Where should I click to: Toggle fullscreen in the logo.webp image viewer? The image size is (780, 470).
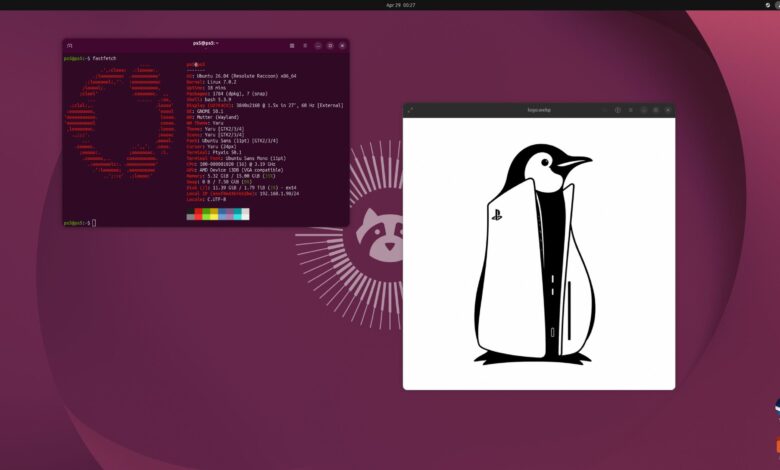(410, 110)
